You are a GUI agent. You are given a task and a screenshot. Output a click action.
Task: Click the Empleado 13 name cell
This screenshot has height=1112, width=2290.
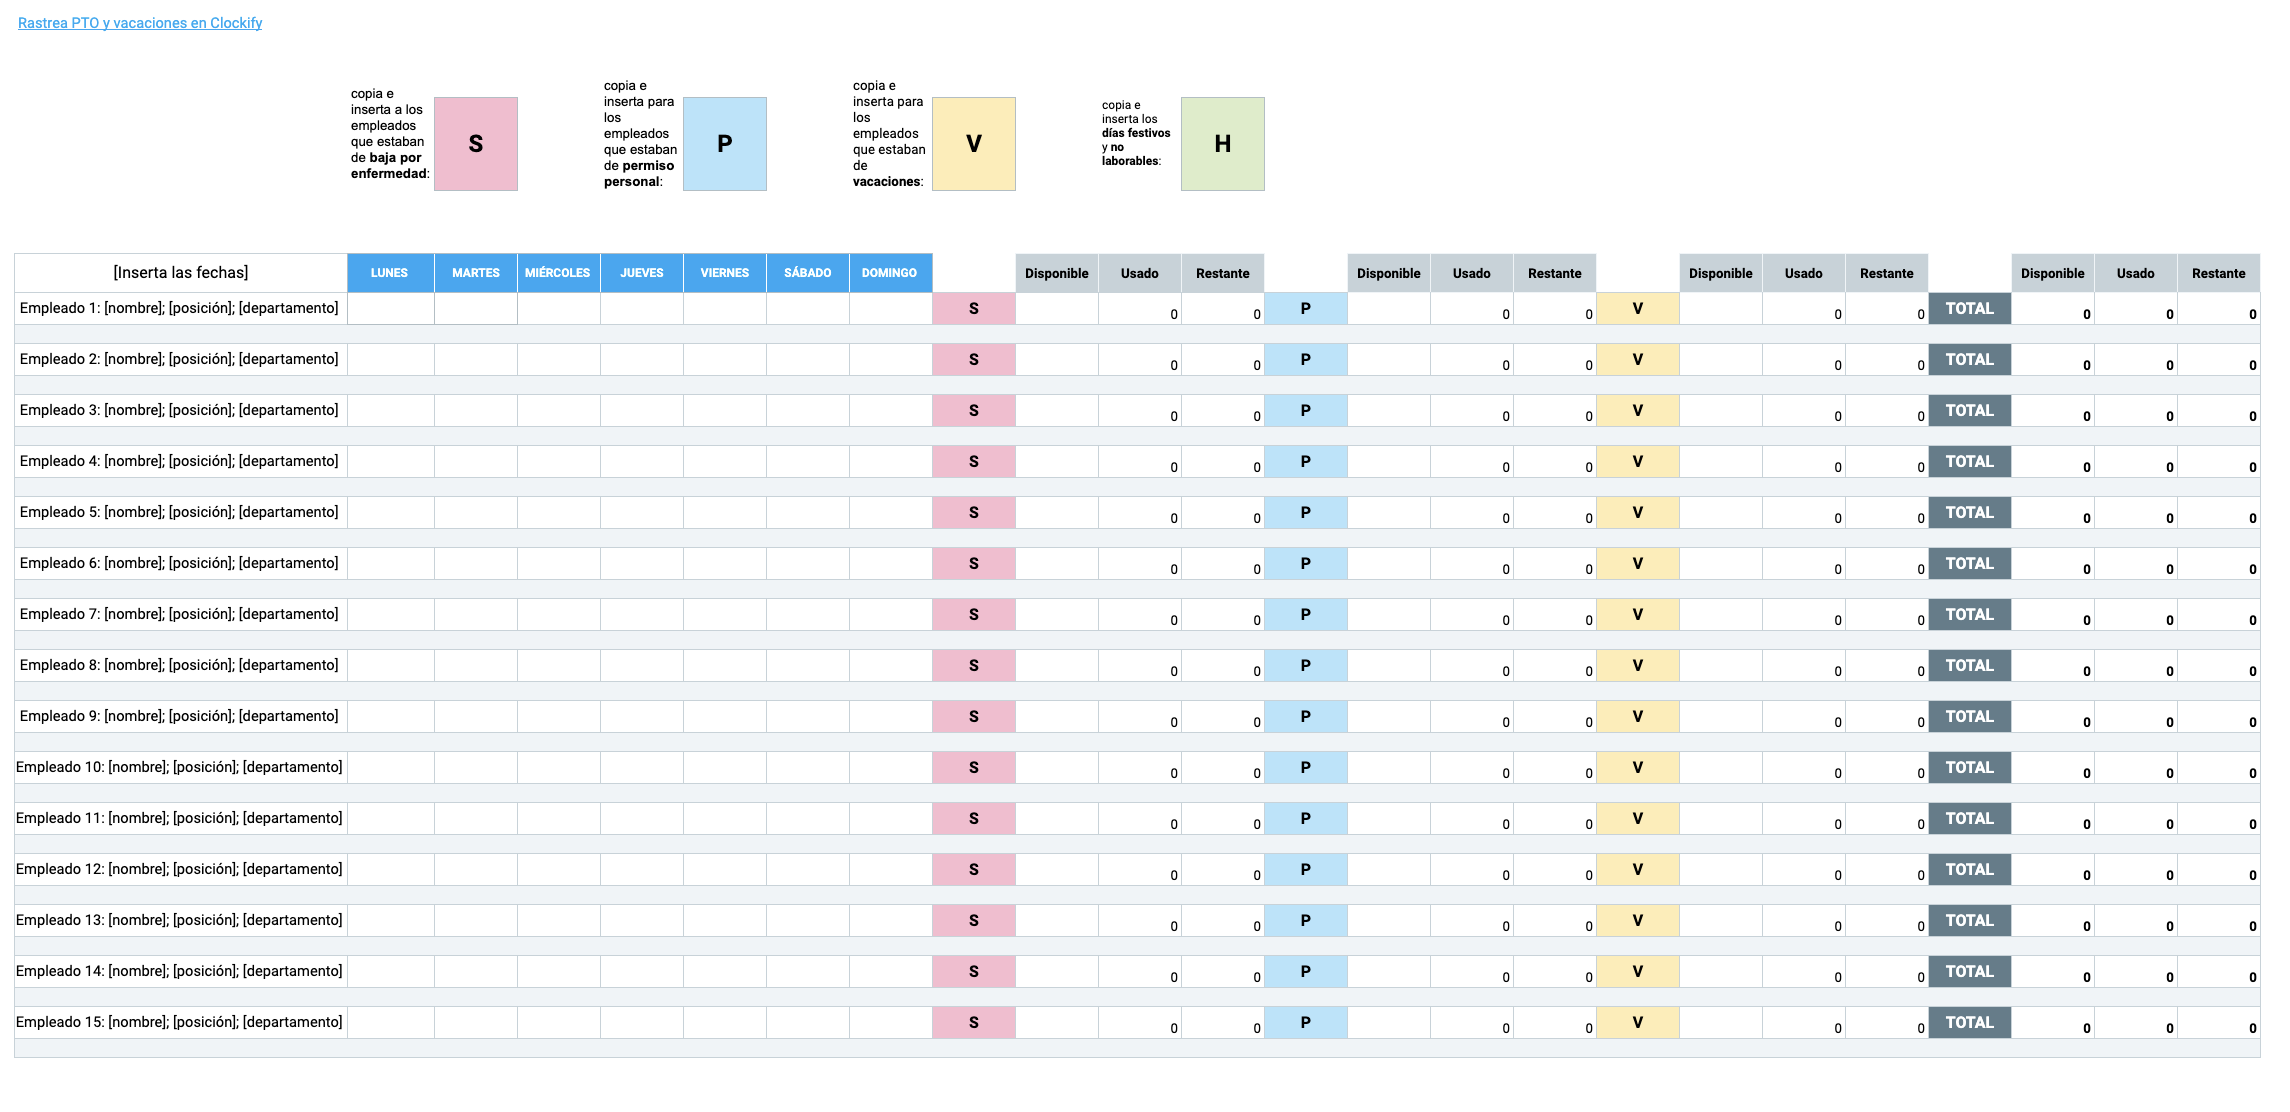tap(181, 920)
